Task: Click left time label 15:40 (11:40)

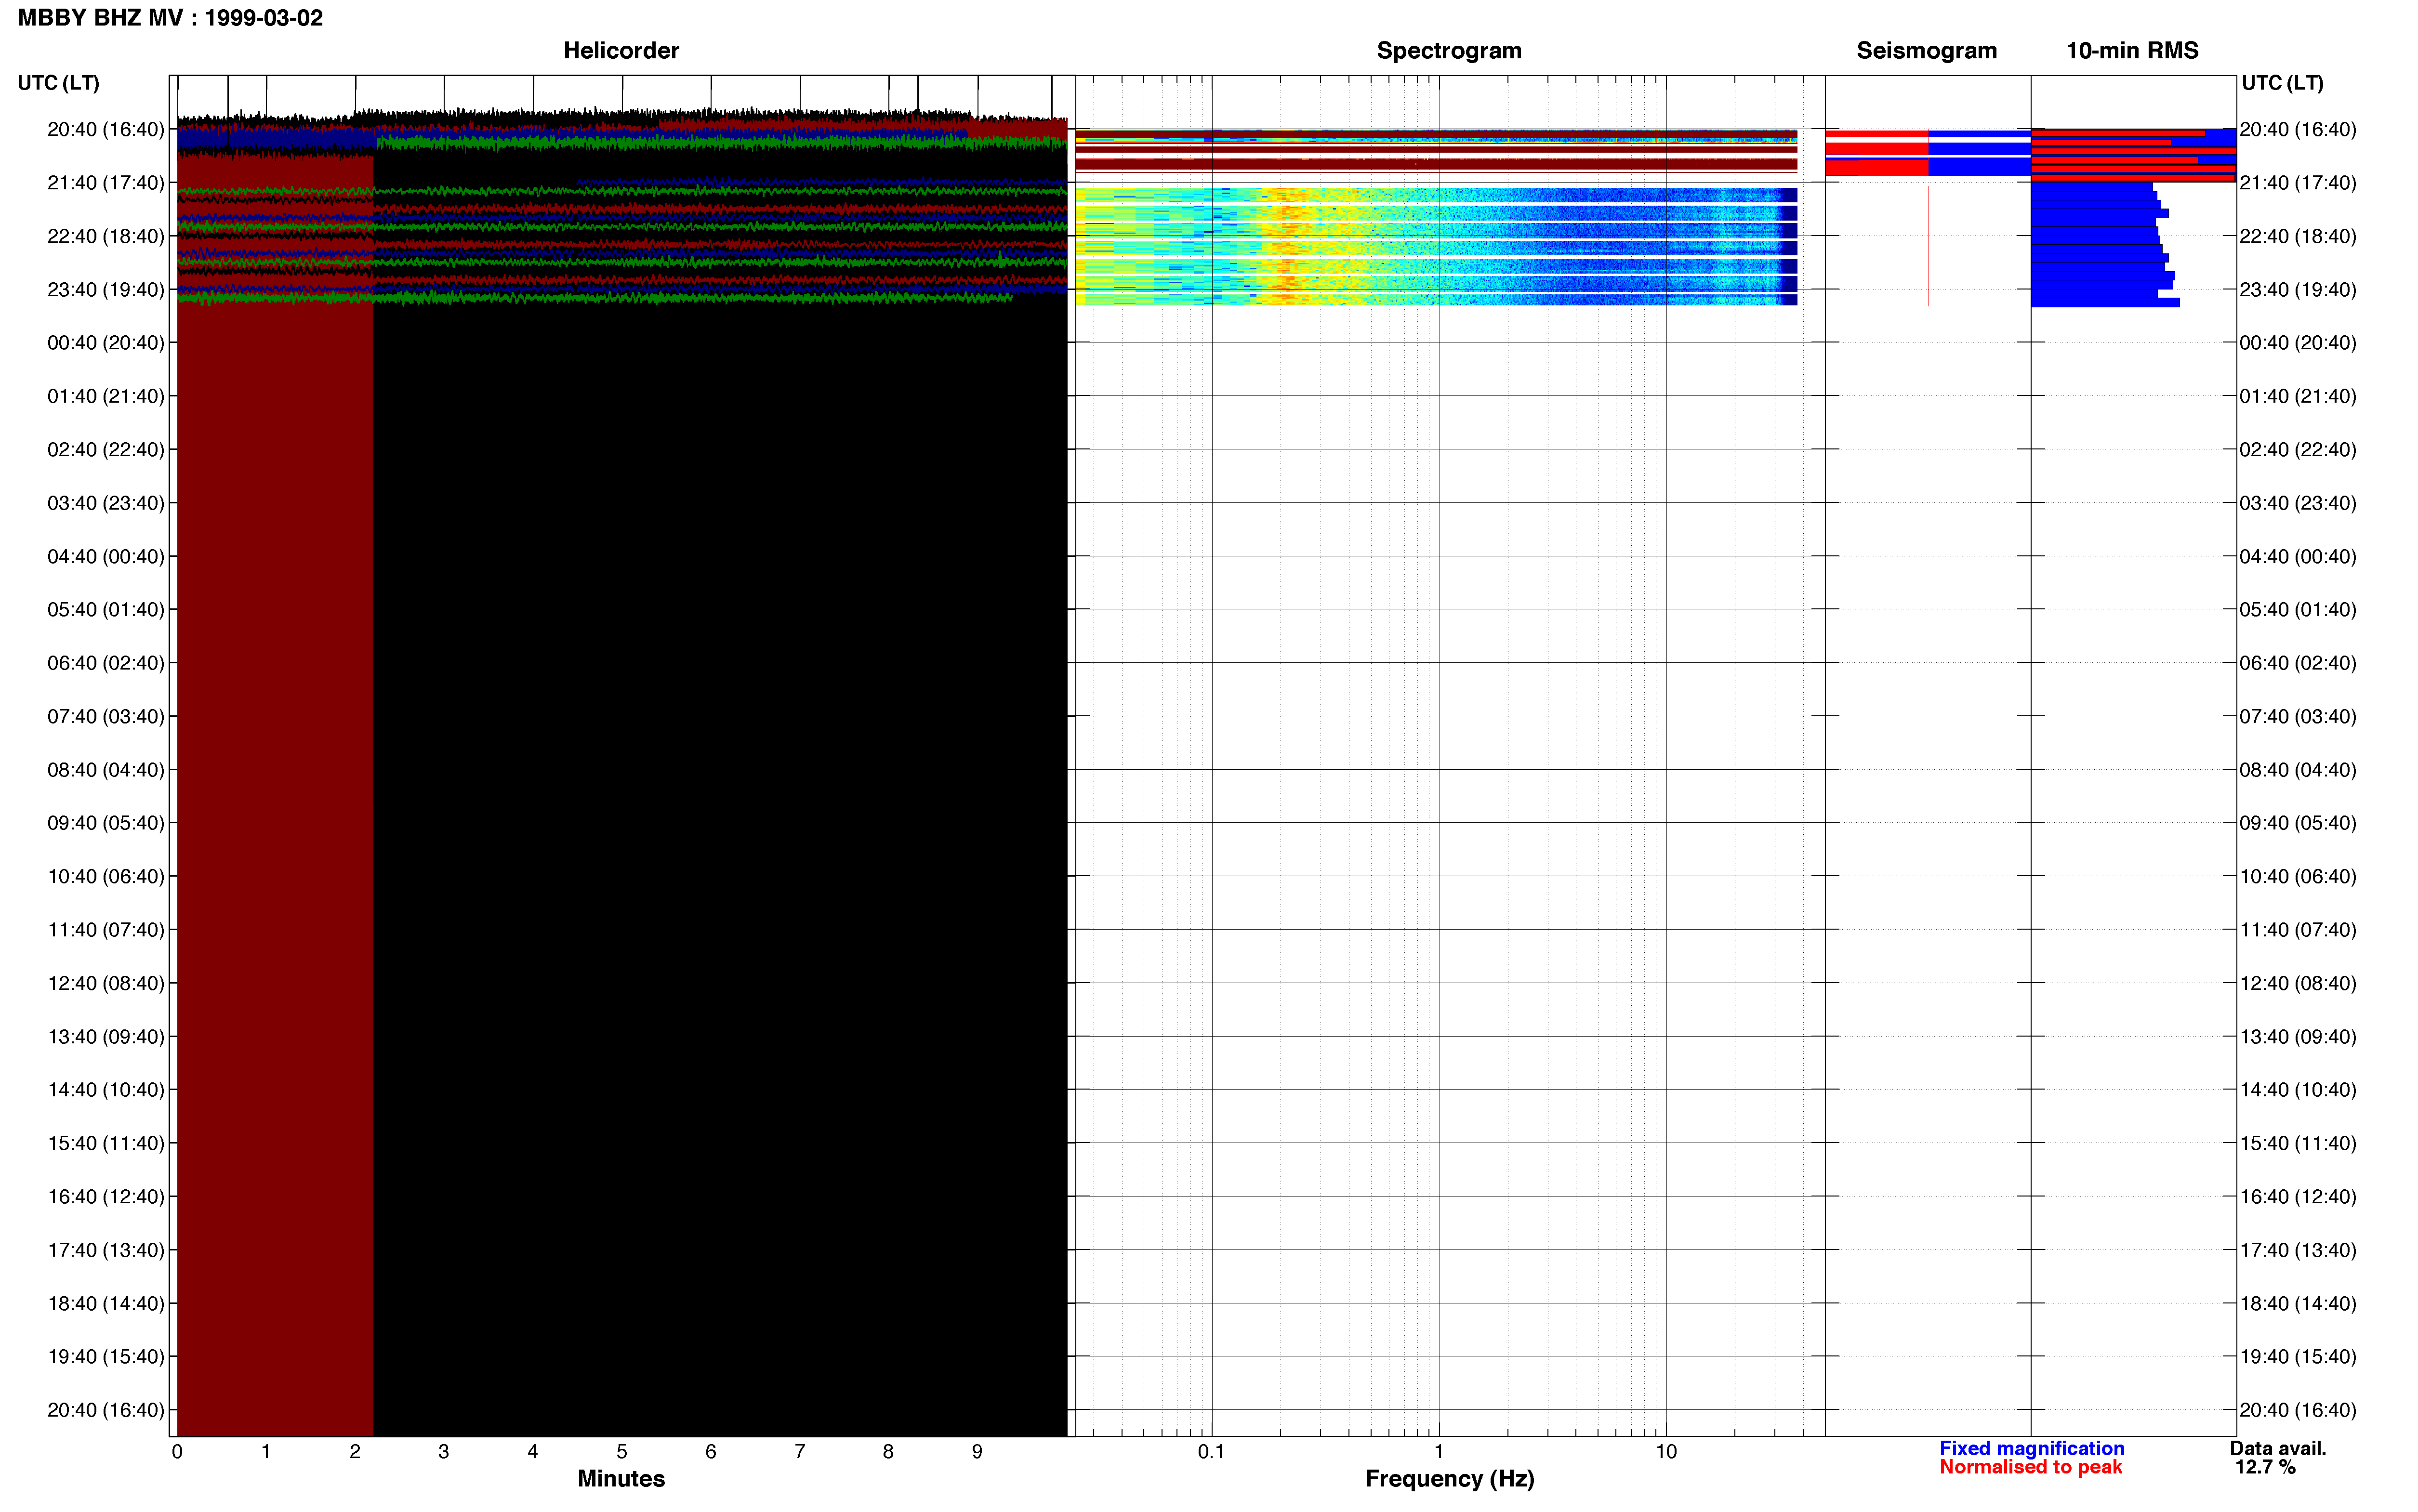Action: tap(105, 1143)
